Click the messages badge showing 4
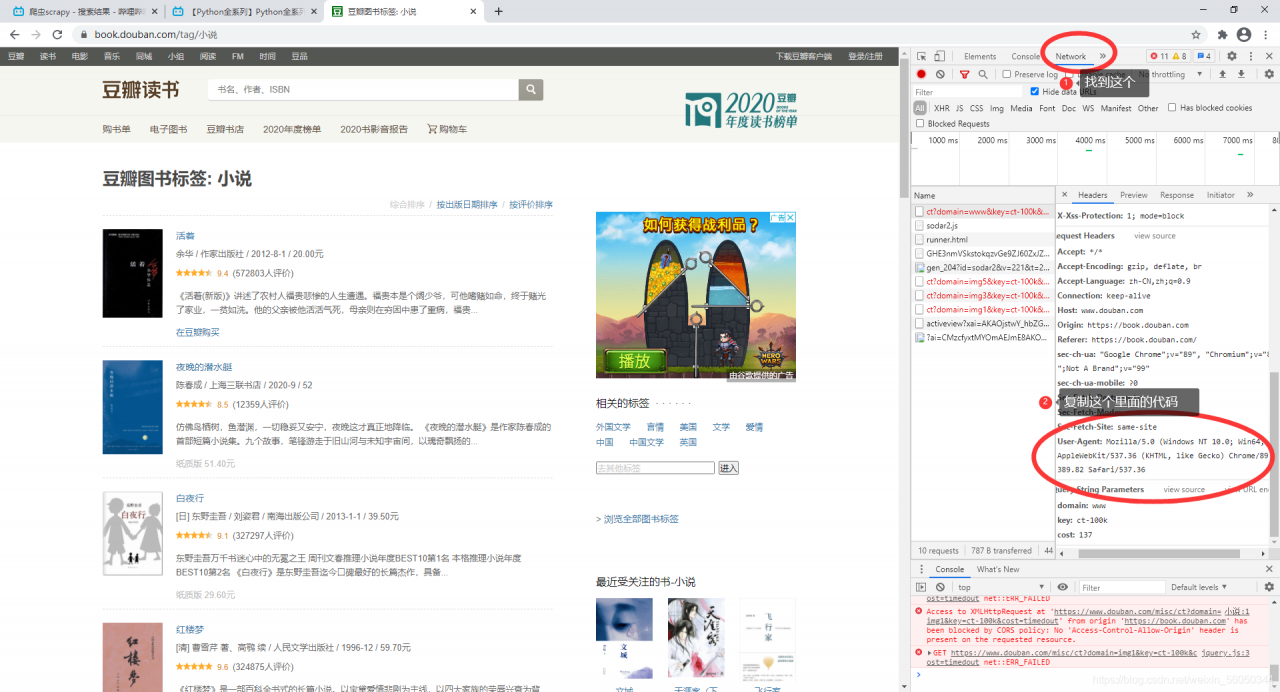This screenshot has height=692, width=1280. (1204, 56)
